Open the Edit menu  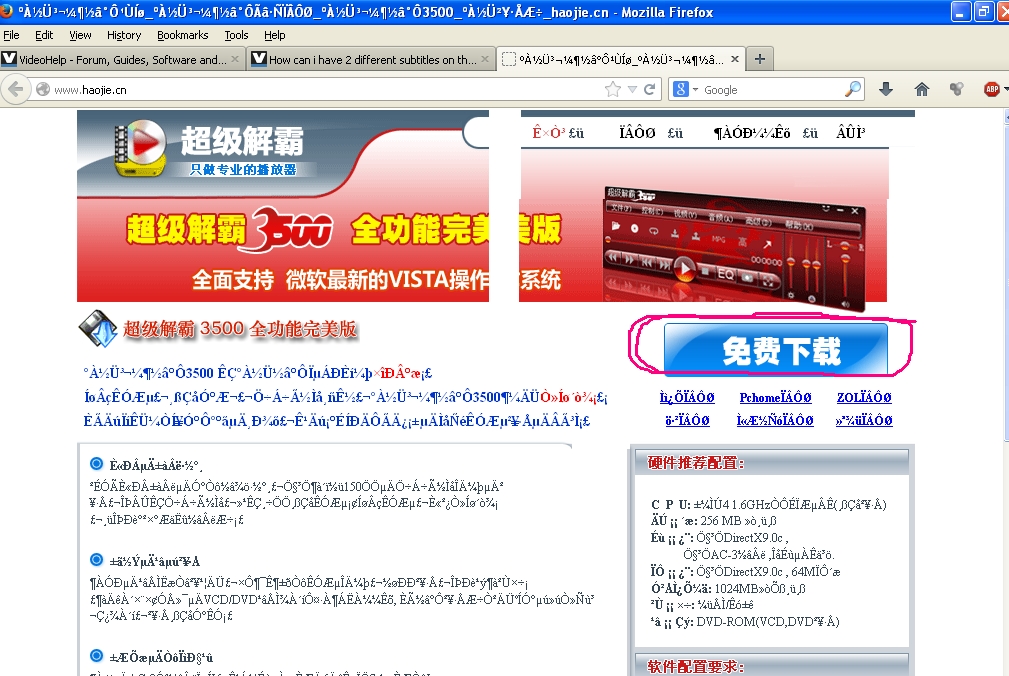point(44,35)
